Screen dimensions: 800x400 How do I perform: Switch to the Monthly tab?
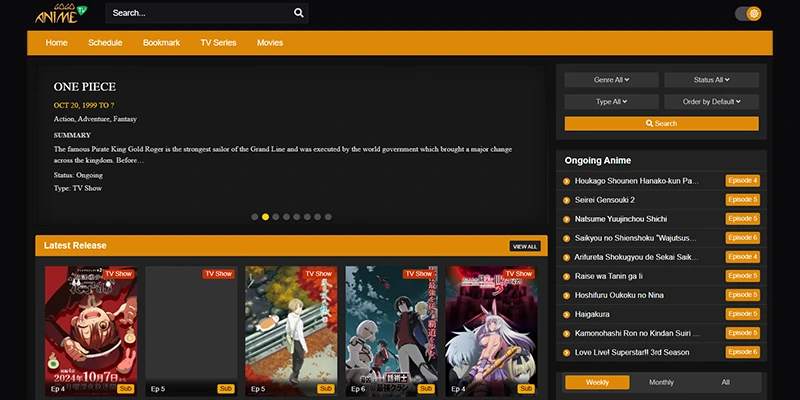coord(661,382)
